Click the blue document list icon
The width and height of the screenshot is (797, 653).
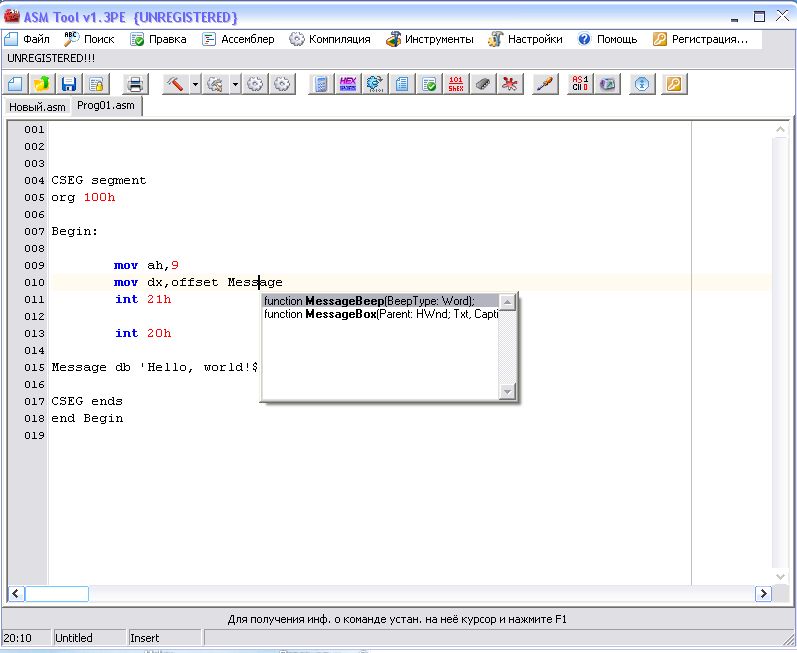pos(402,84)
